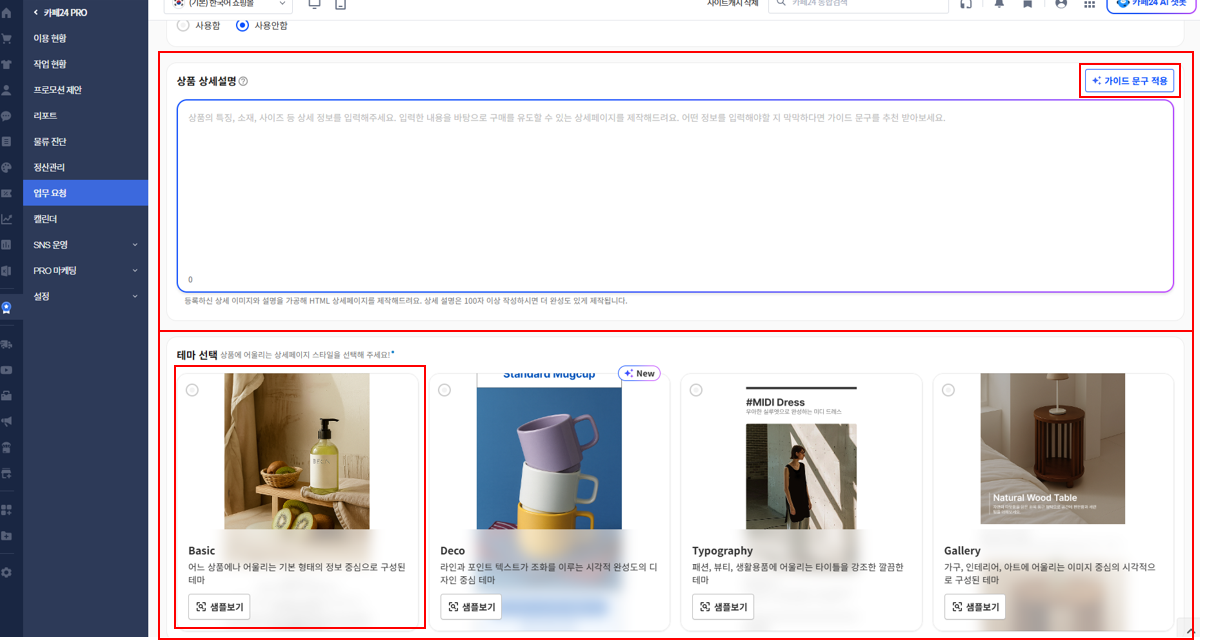1221x643 pixels.
Task: Choose the Deco theme radio button
Action: click(x=444, y=390)
